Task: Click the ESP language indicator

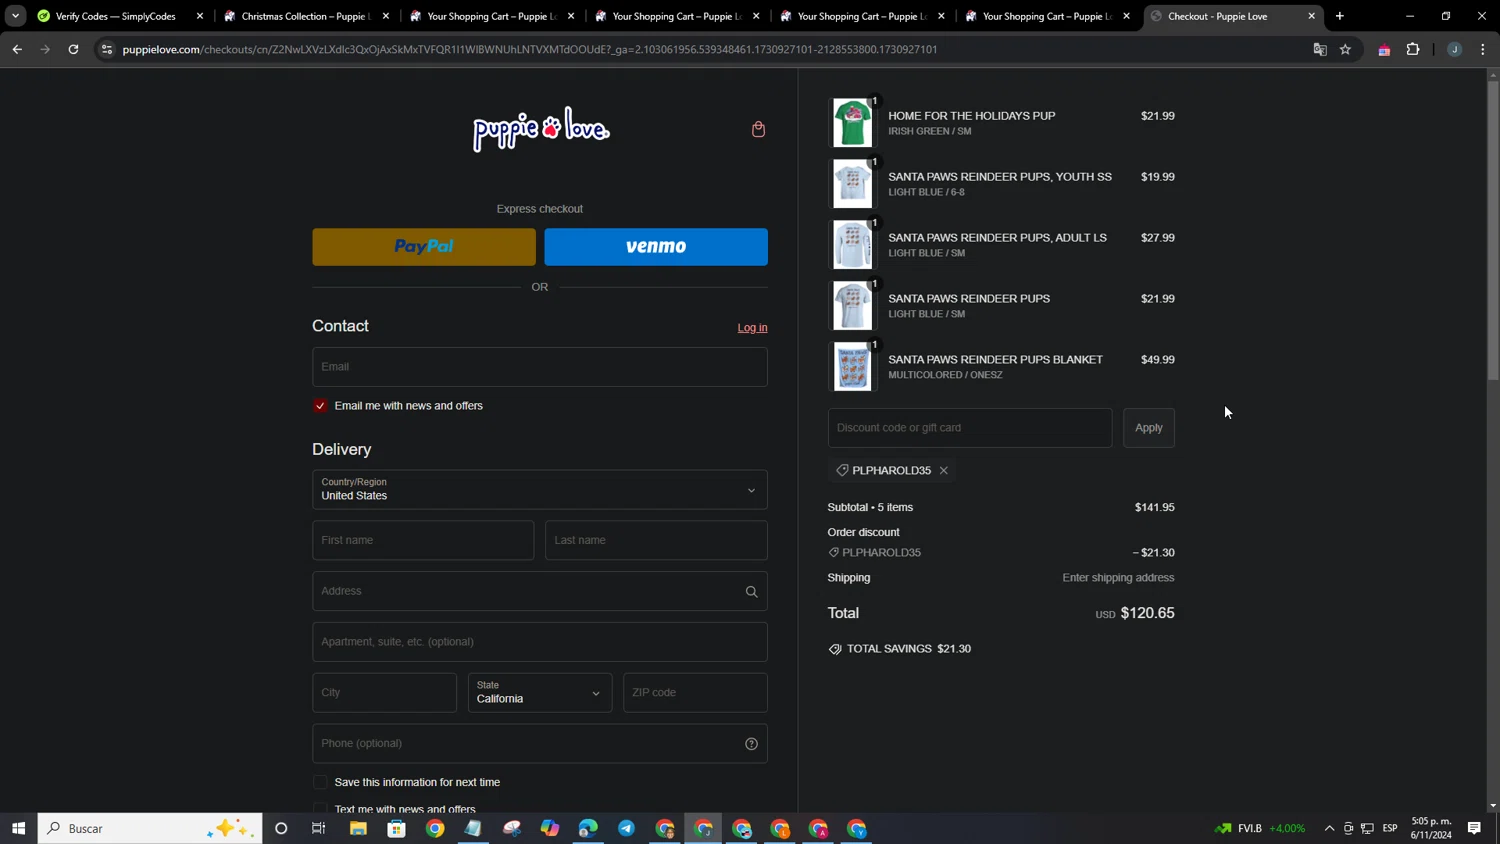Action: click(x=1390, y=828)
